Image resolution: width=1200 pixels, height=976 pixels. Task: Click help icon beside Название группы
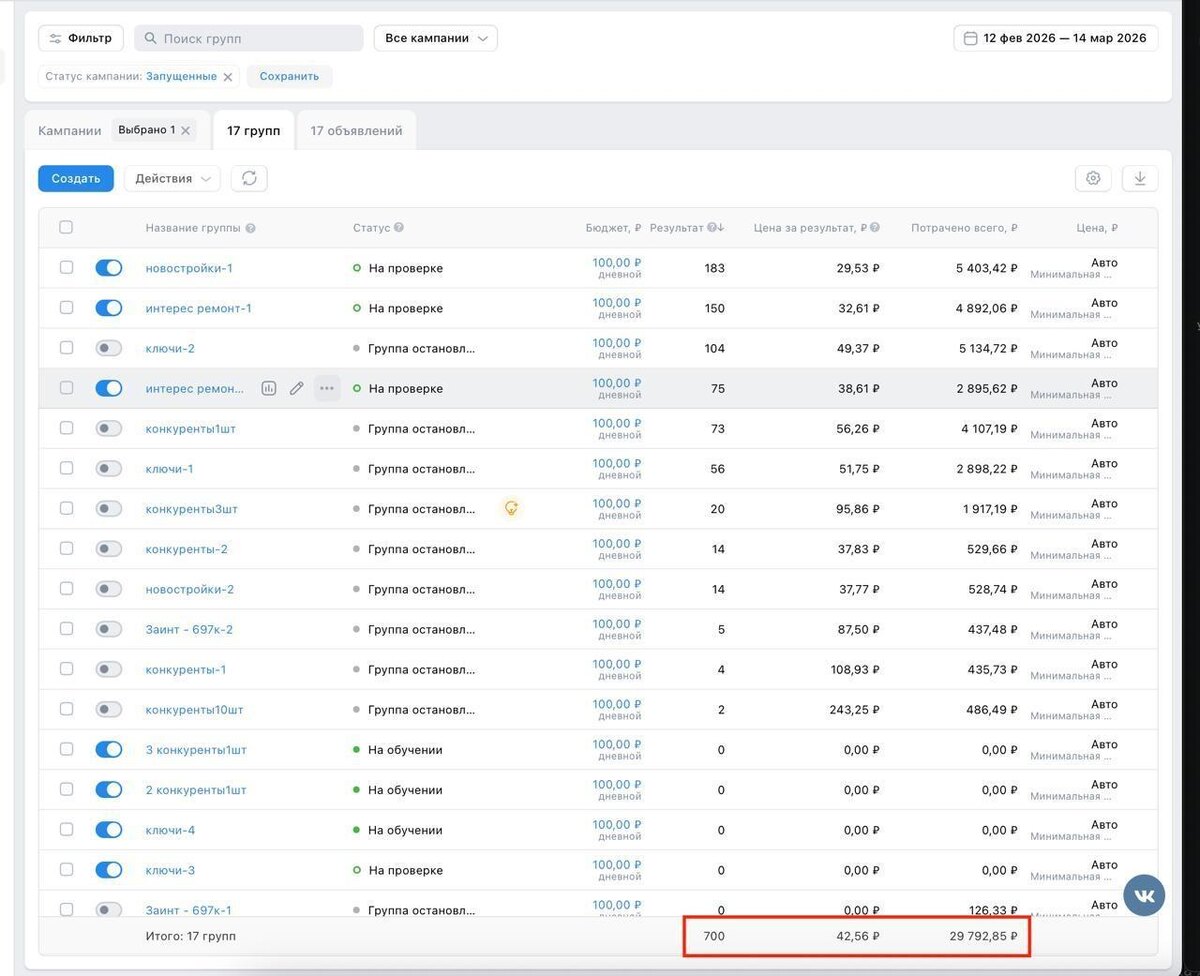250,228
